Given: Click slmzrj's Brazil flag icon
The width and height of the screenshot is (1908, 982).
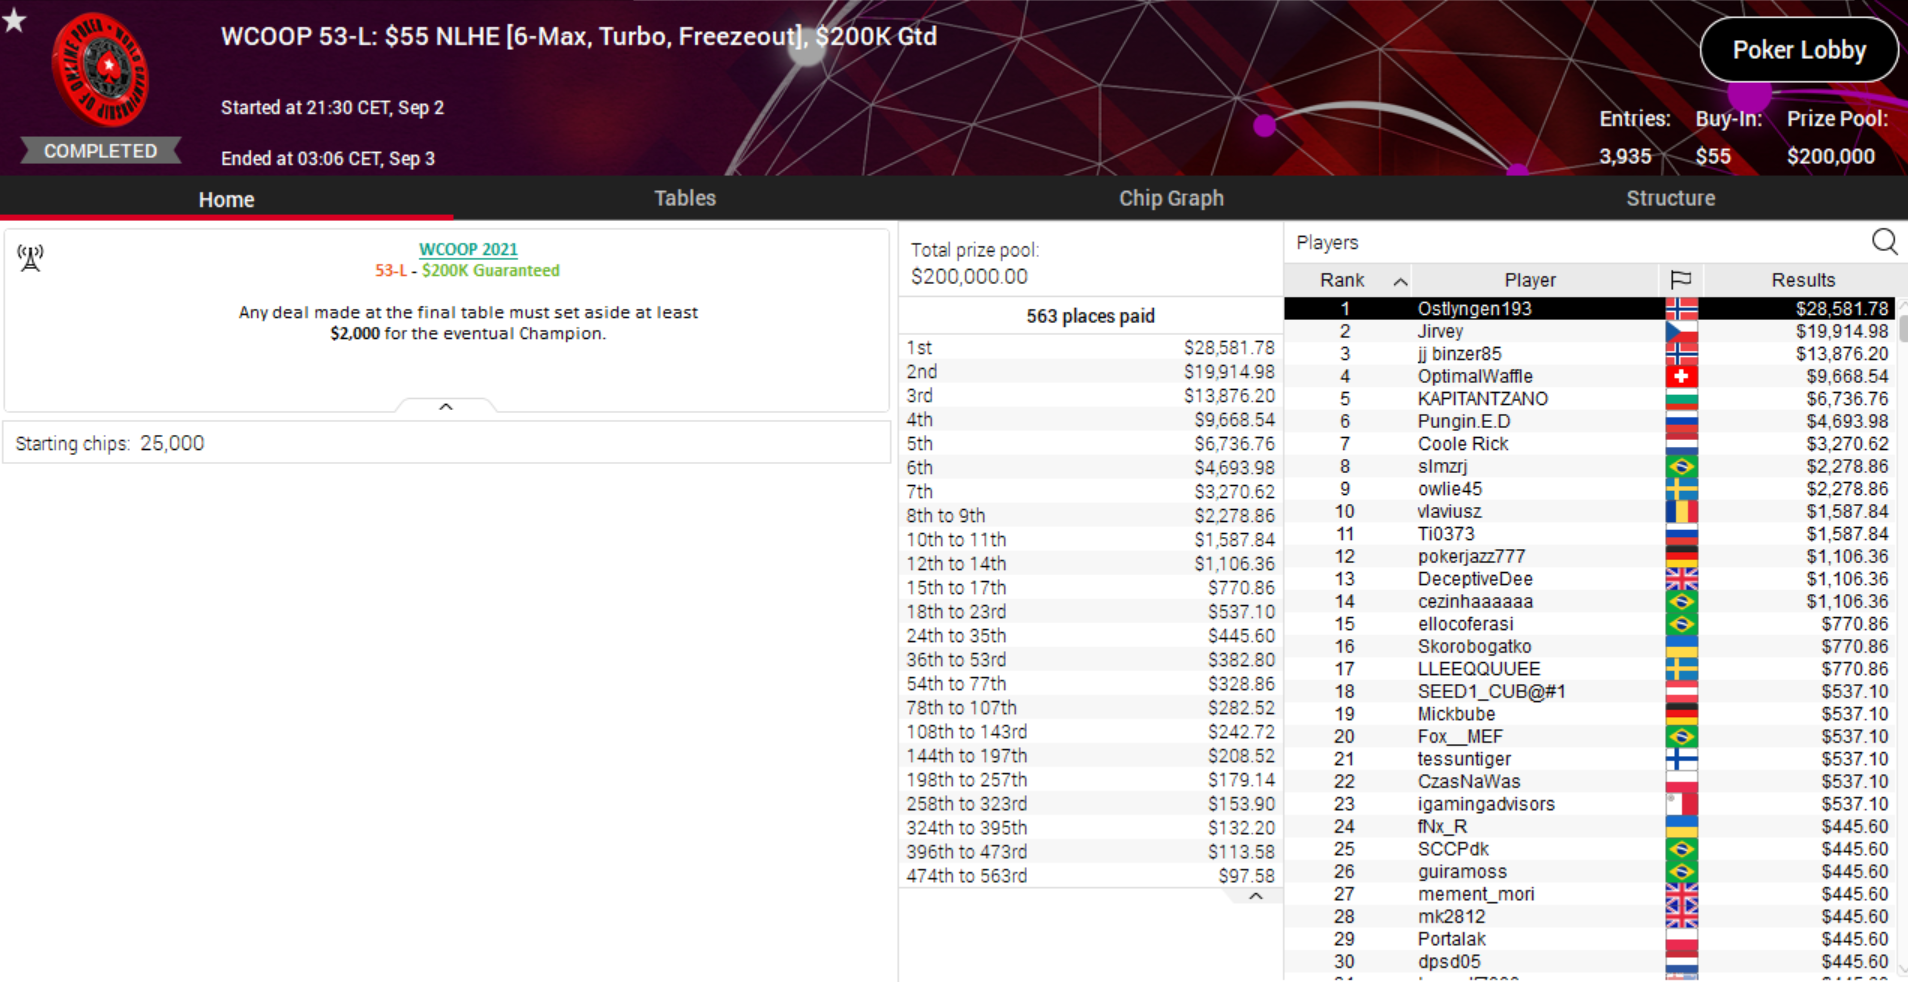Looking at the screenshot, I should click(1681, 467).
